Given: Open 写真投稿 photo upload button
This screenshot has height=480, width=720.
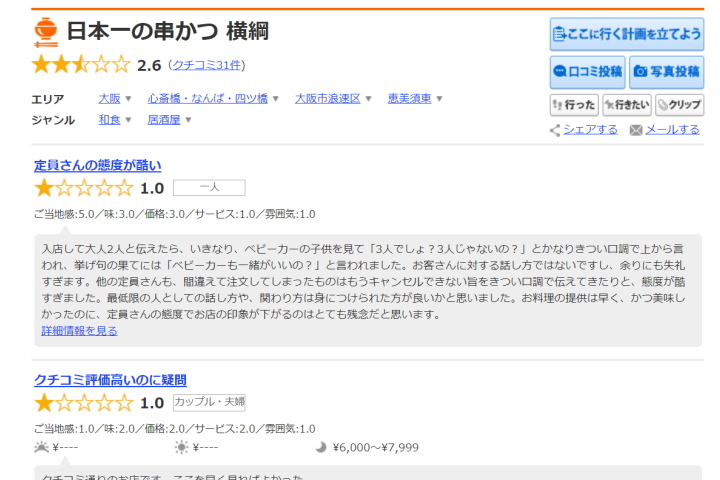Looking at the screenshot, I should [x=666, y=72].
